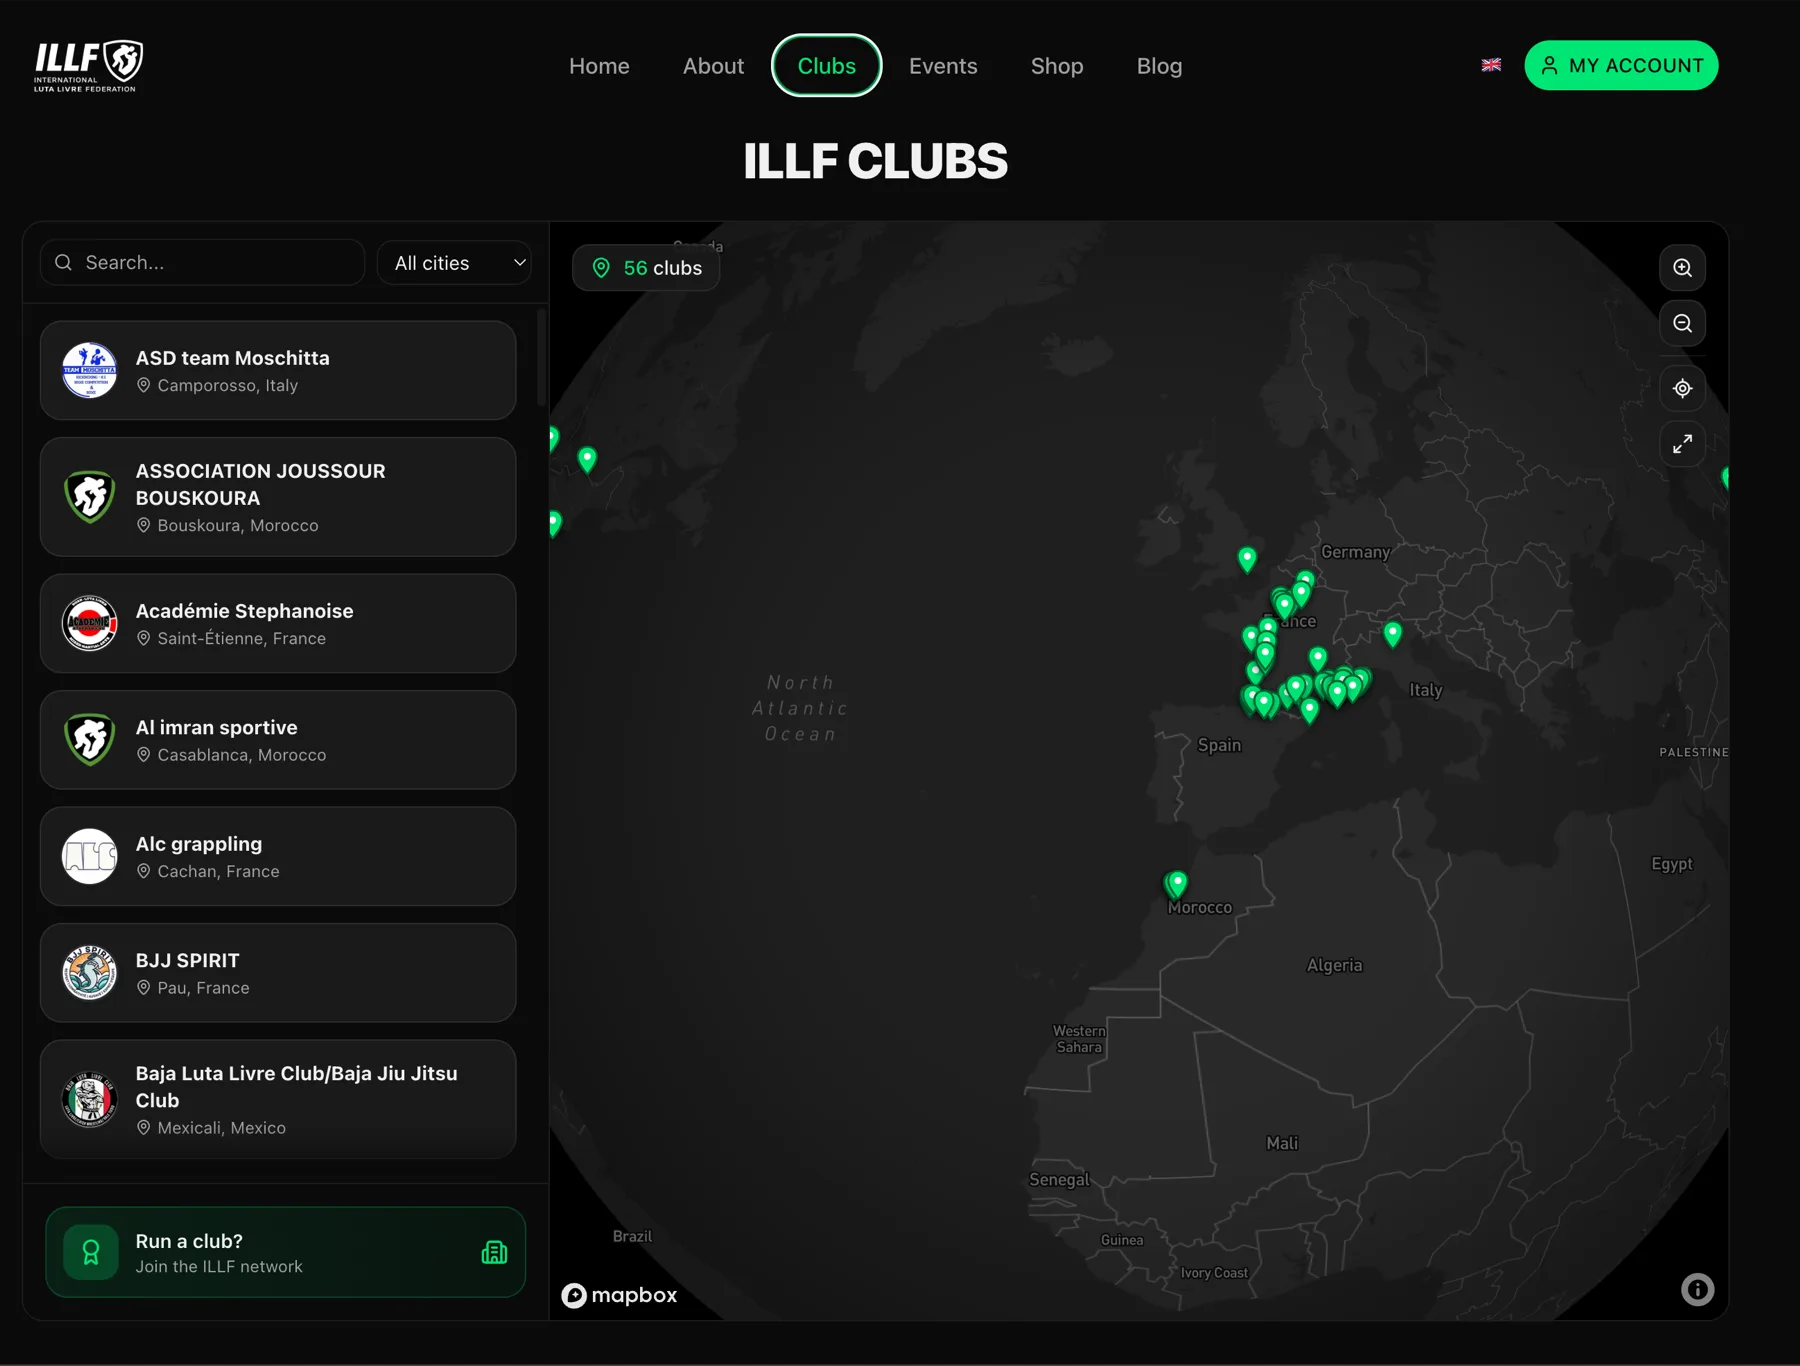Click the ILLF logo in the header
1800x1366 pixels.
point(88,66)
